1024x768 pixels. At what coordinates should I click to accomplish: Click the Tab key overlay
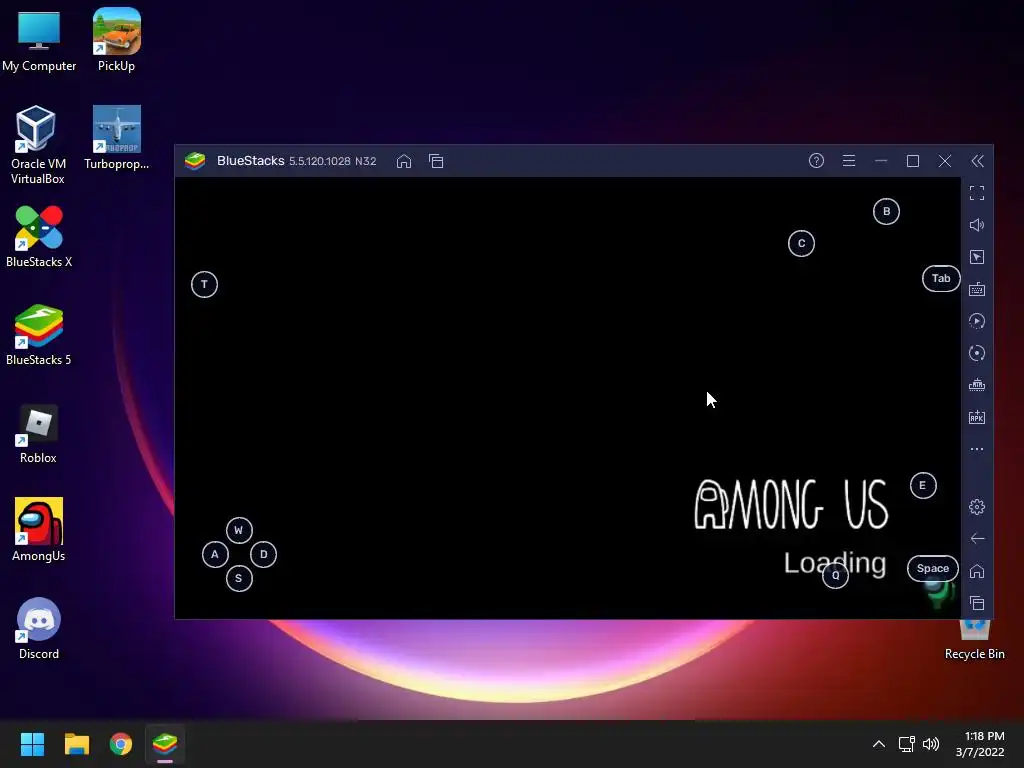point(940,278)
